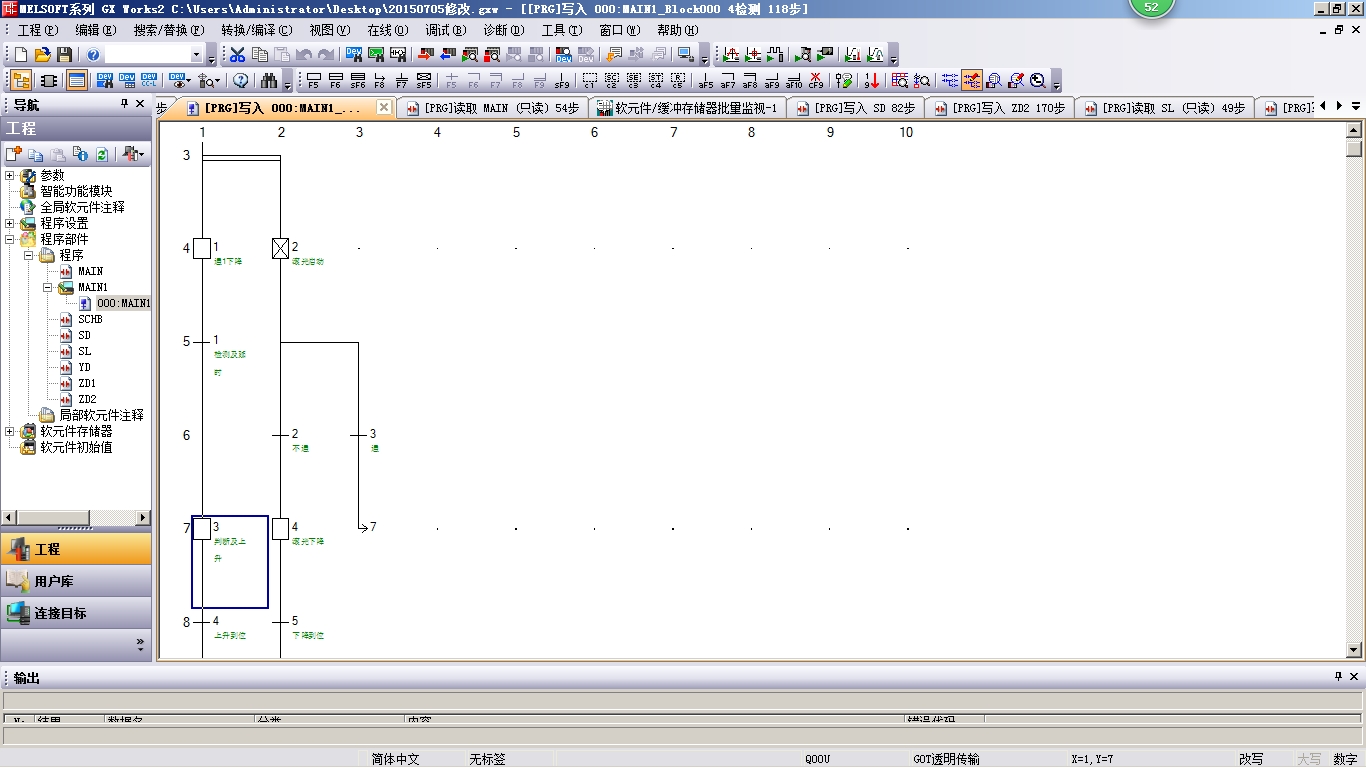Open the toolbar search combo box dropdown
The height and width of the screenshot is (768, 1366).
(196, 55)
